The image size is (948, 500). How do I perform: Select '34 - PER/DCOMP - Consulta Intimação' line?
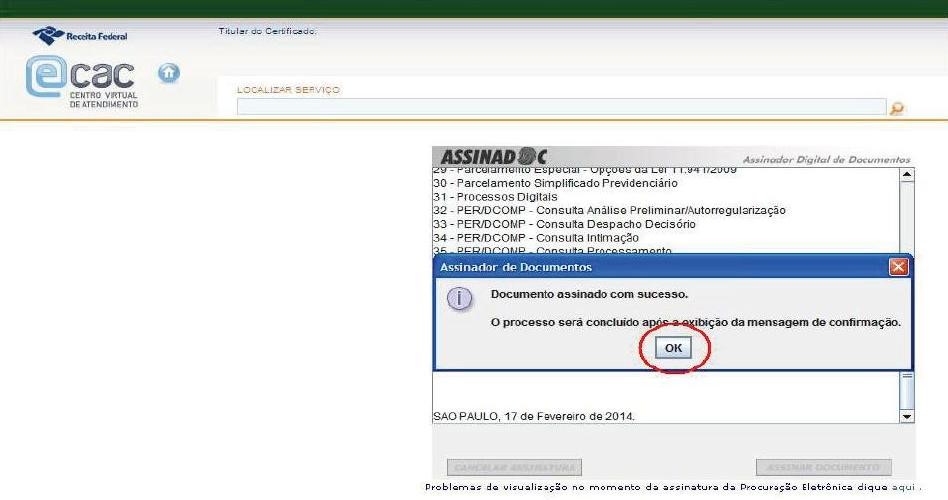click(x=536, y=238)
